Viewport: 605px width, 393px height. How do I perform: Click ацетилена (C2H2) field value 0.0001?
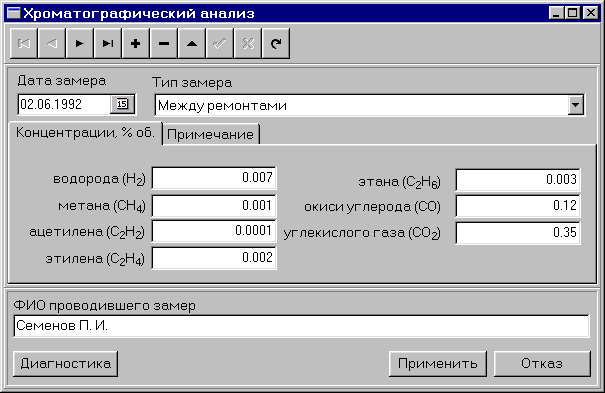point(214,231)
